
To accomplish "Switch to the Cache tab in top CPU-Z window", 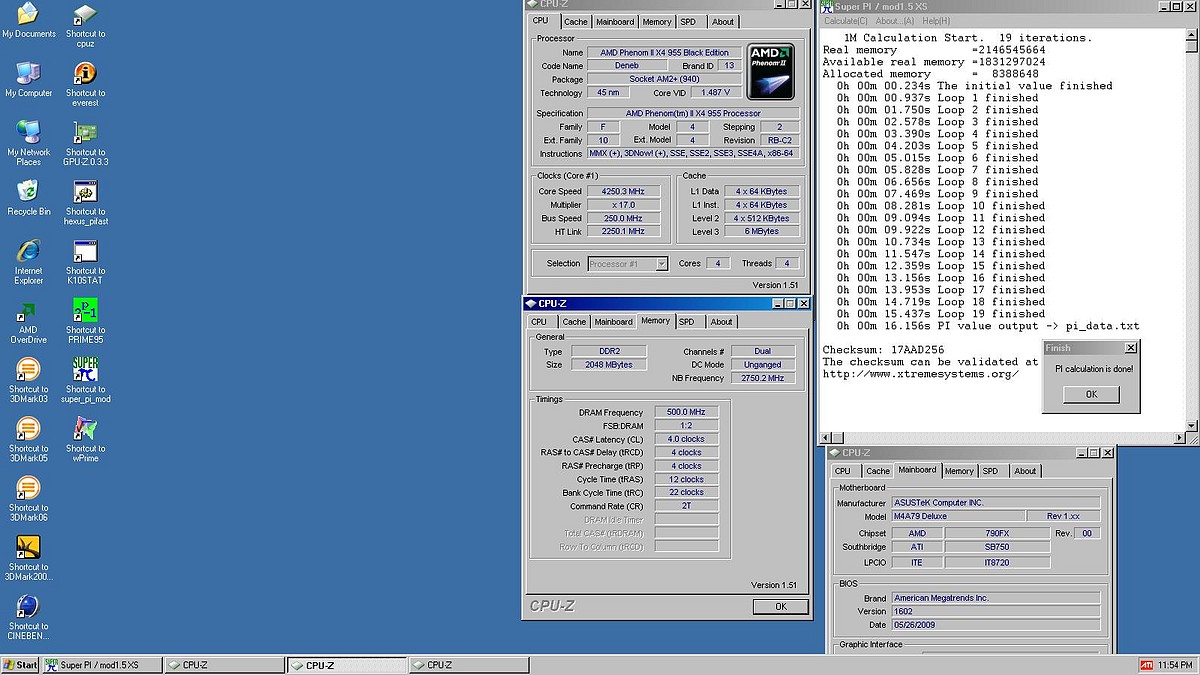I will click(x=575, y=22).
